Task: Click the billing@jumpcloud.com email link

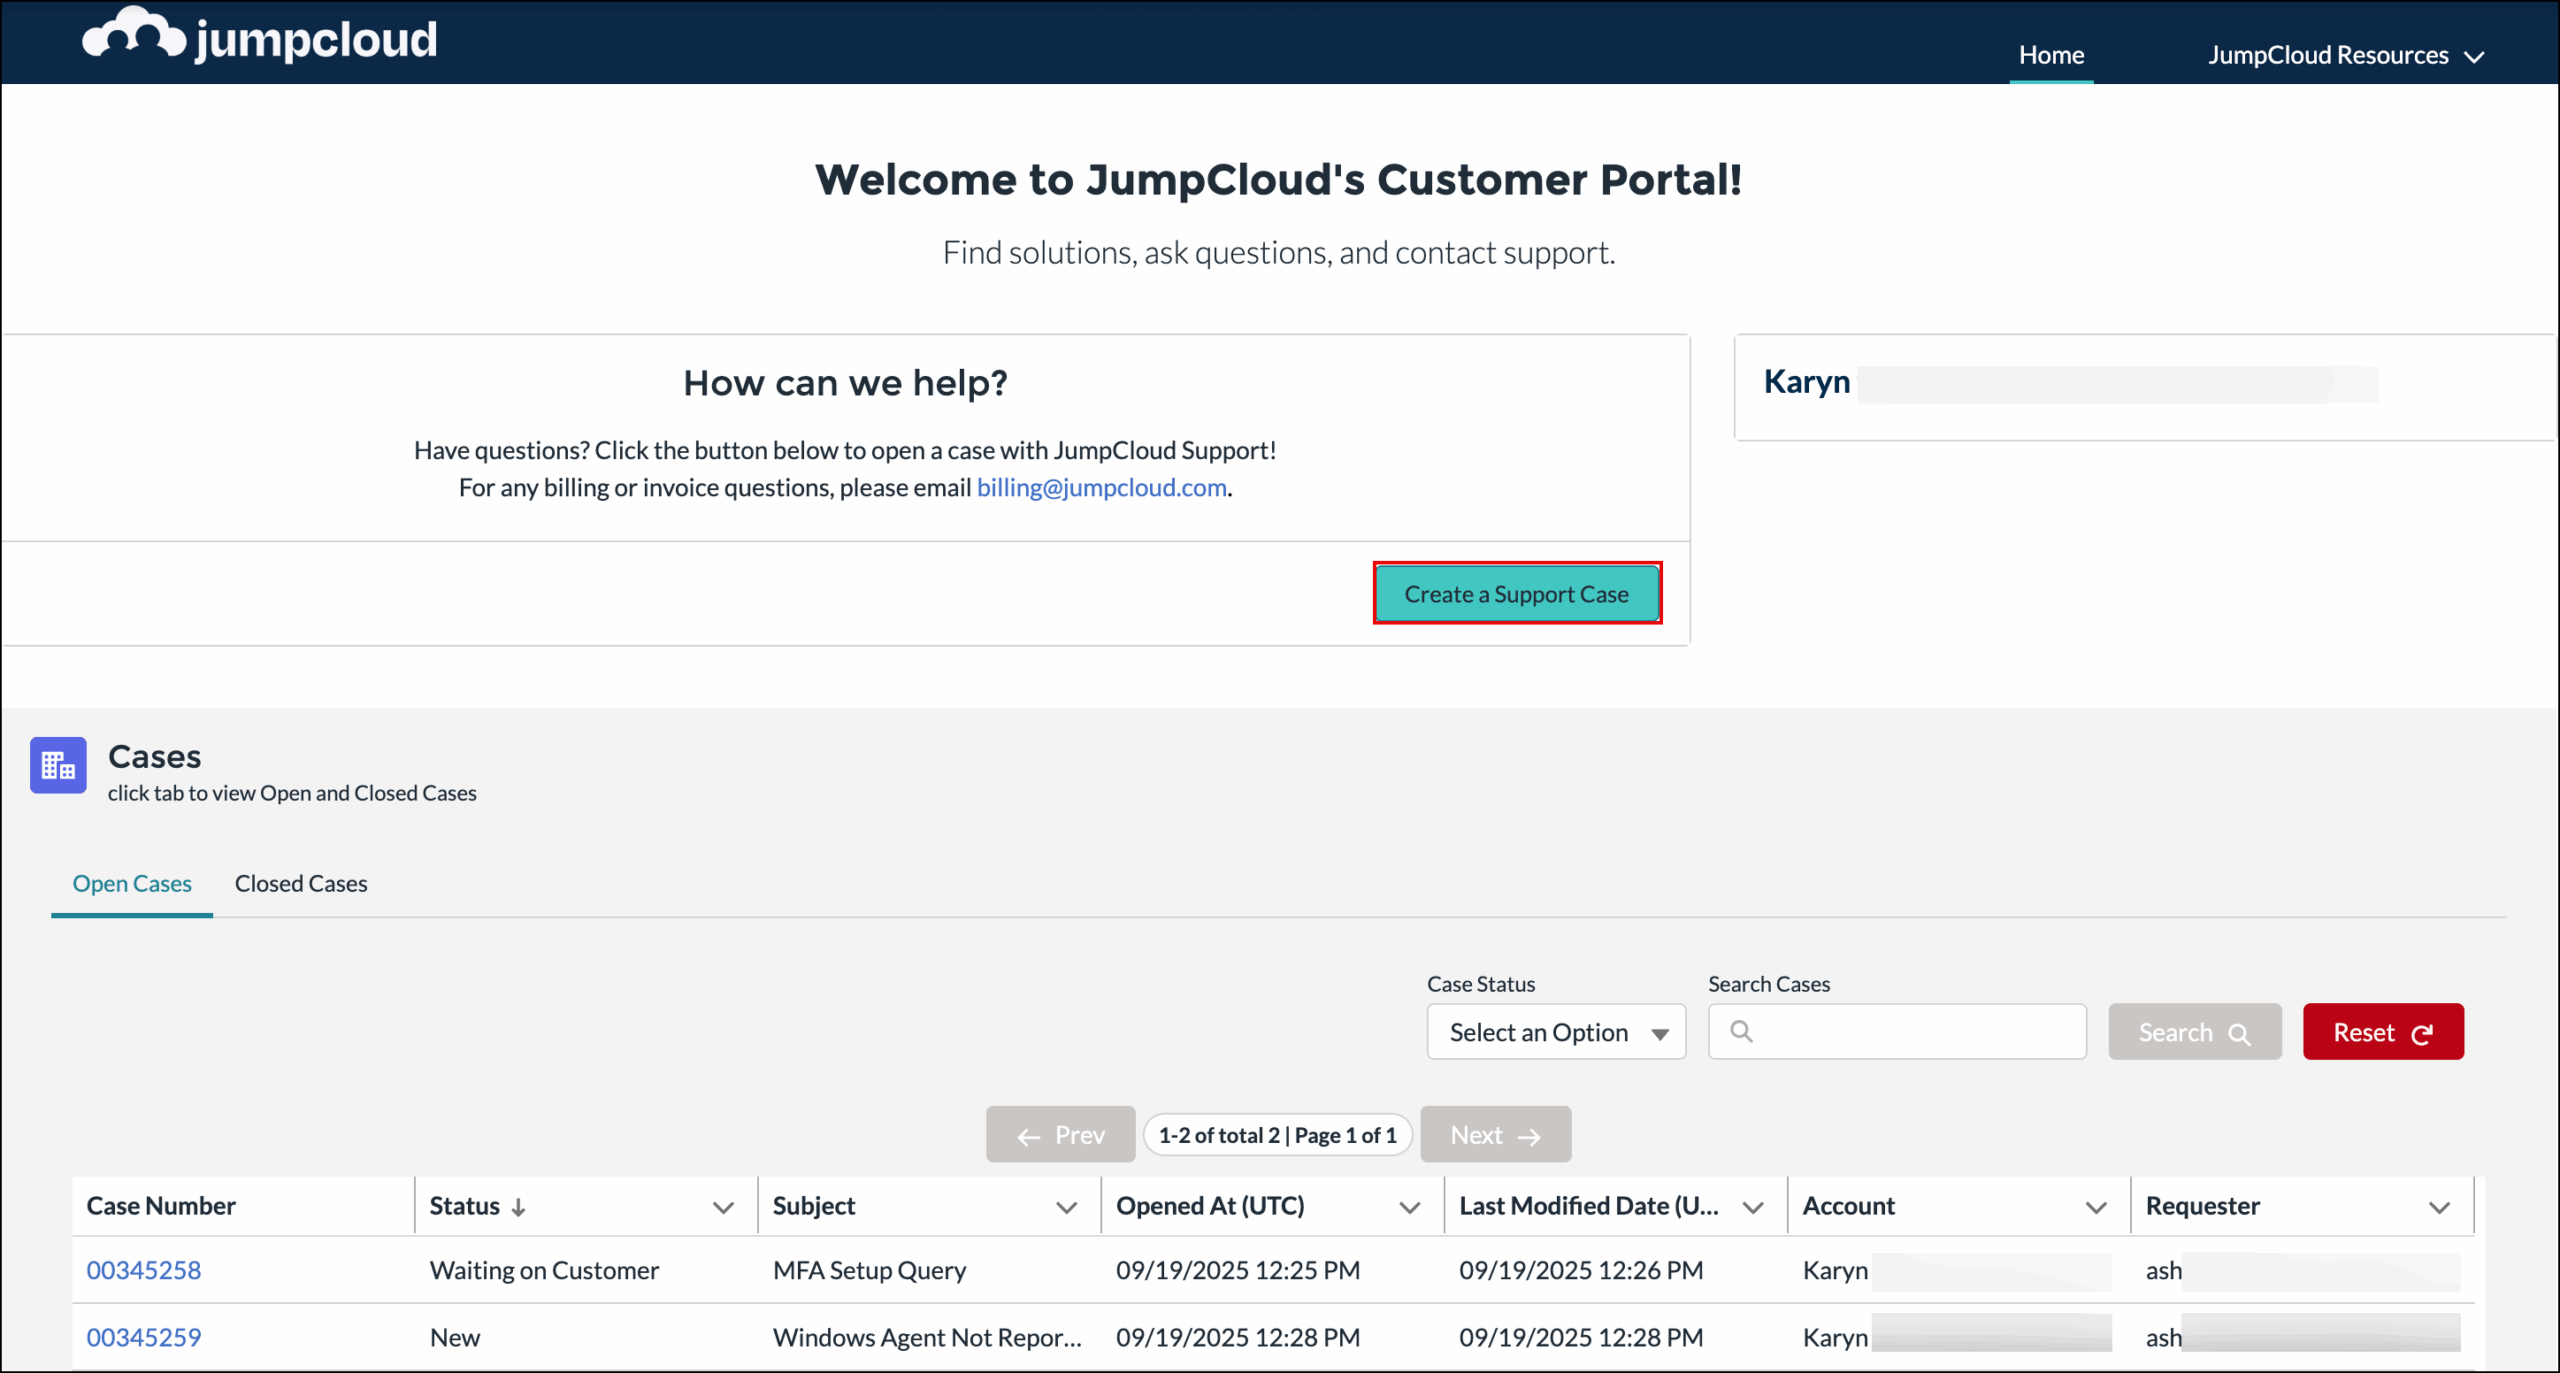Action: coord(1101,487)
